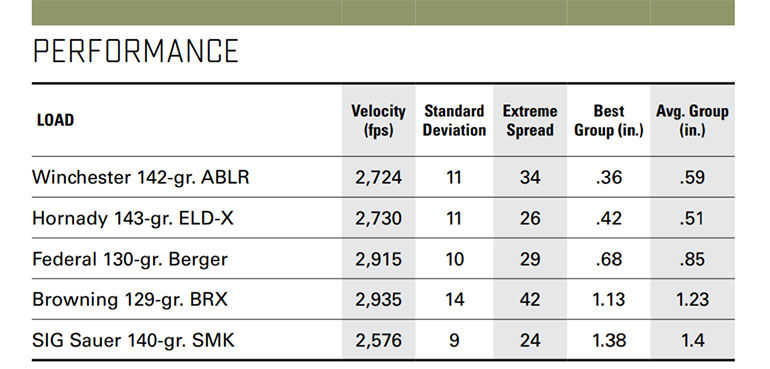Click the Extreme Spread column header

(x=530, y=121)
